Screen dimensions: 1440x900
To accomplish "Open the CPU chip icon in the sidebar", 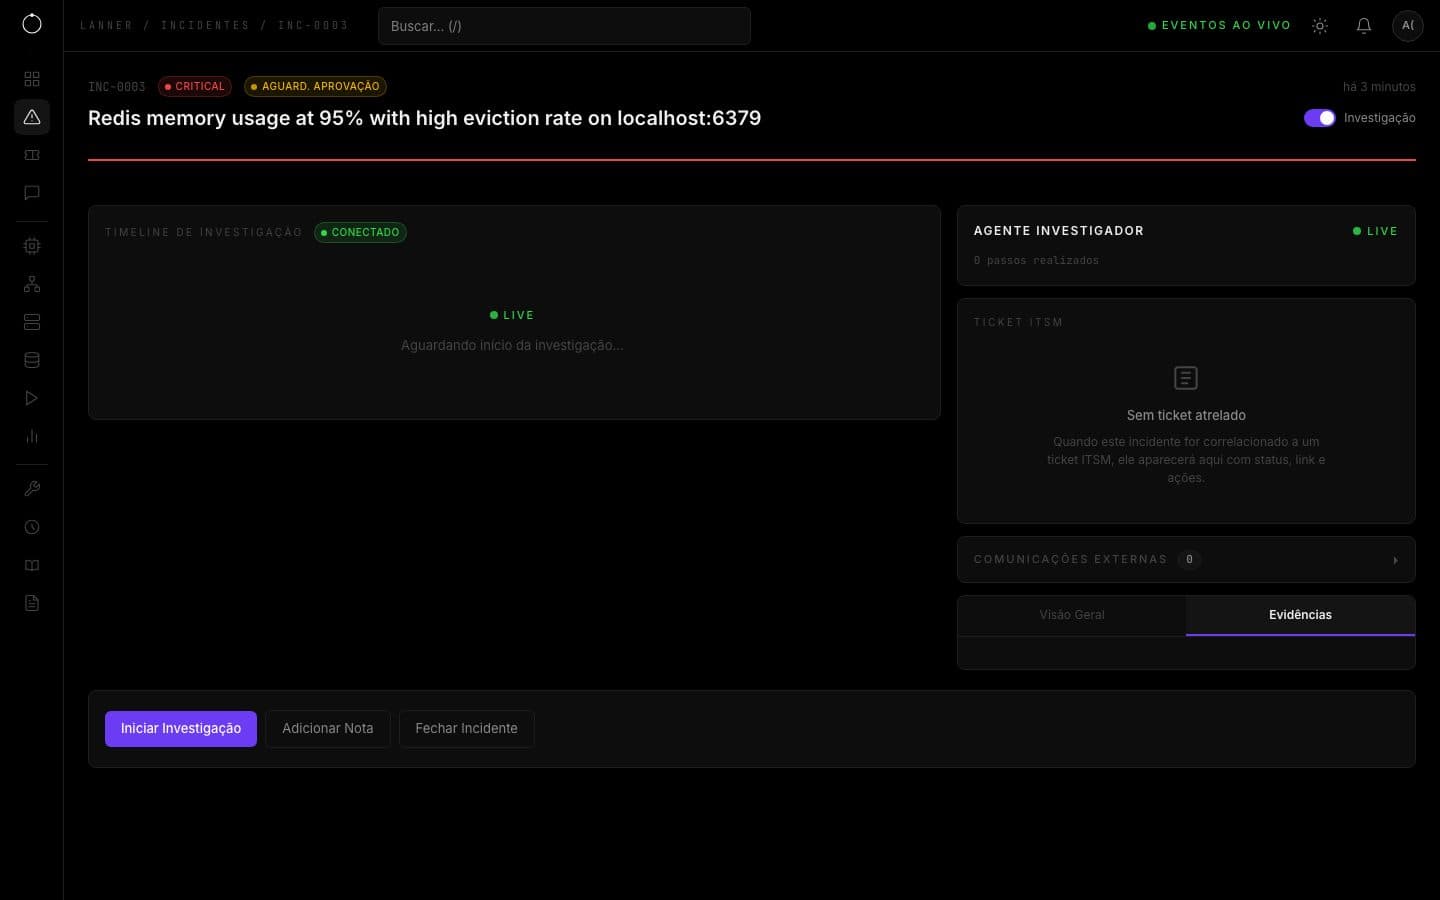I will point(32,246).
